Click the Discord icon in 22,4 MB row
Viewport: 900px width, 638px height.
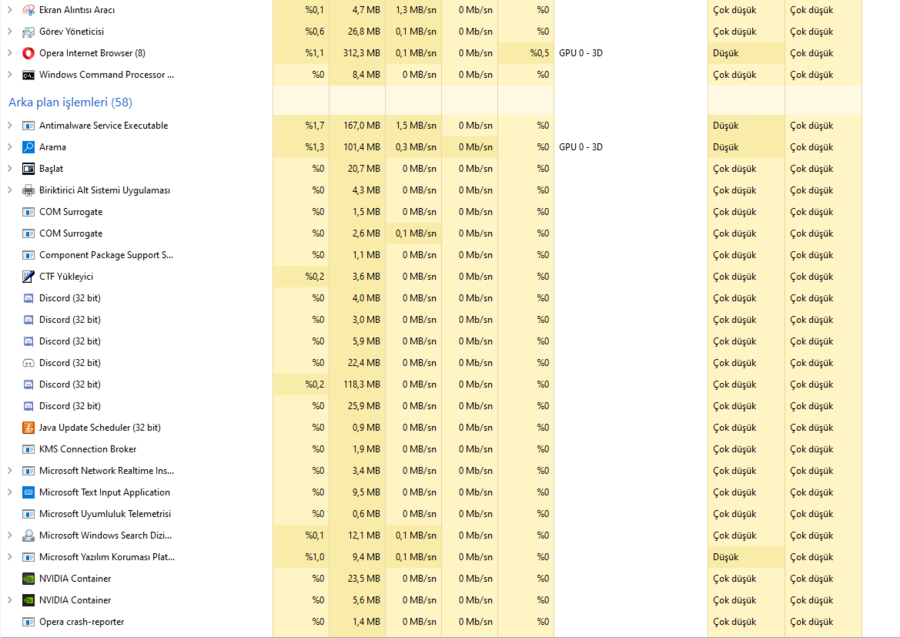pos(28,363)
